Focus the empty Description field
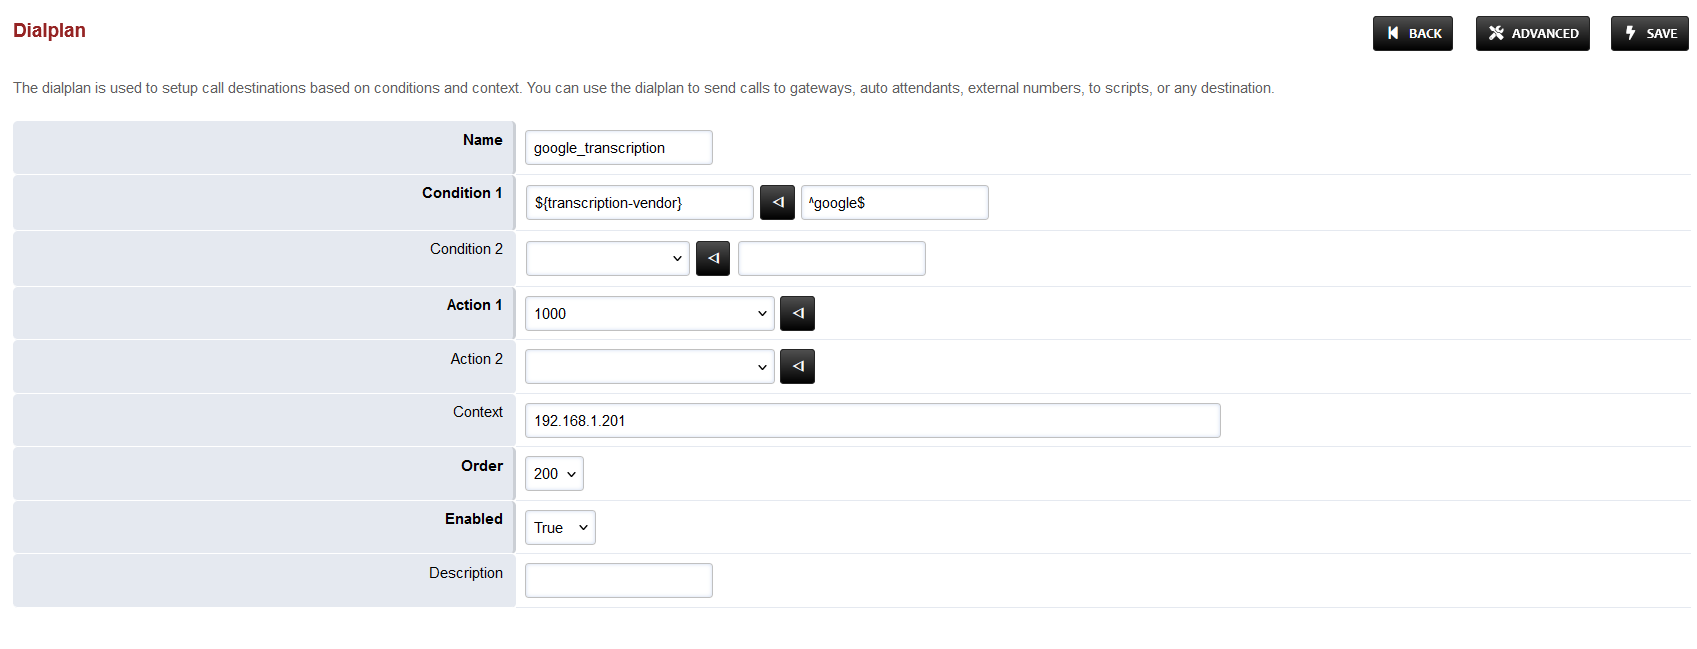Image resolution: width=1697 pixels, height=649 pixels. click(618, 581)
